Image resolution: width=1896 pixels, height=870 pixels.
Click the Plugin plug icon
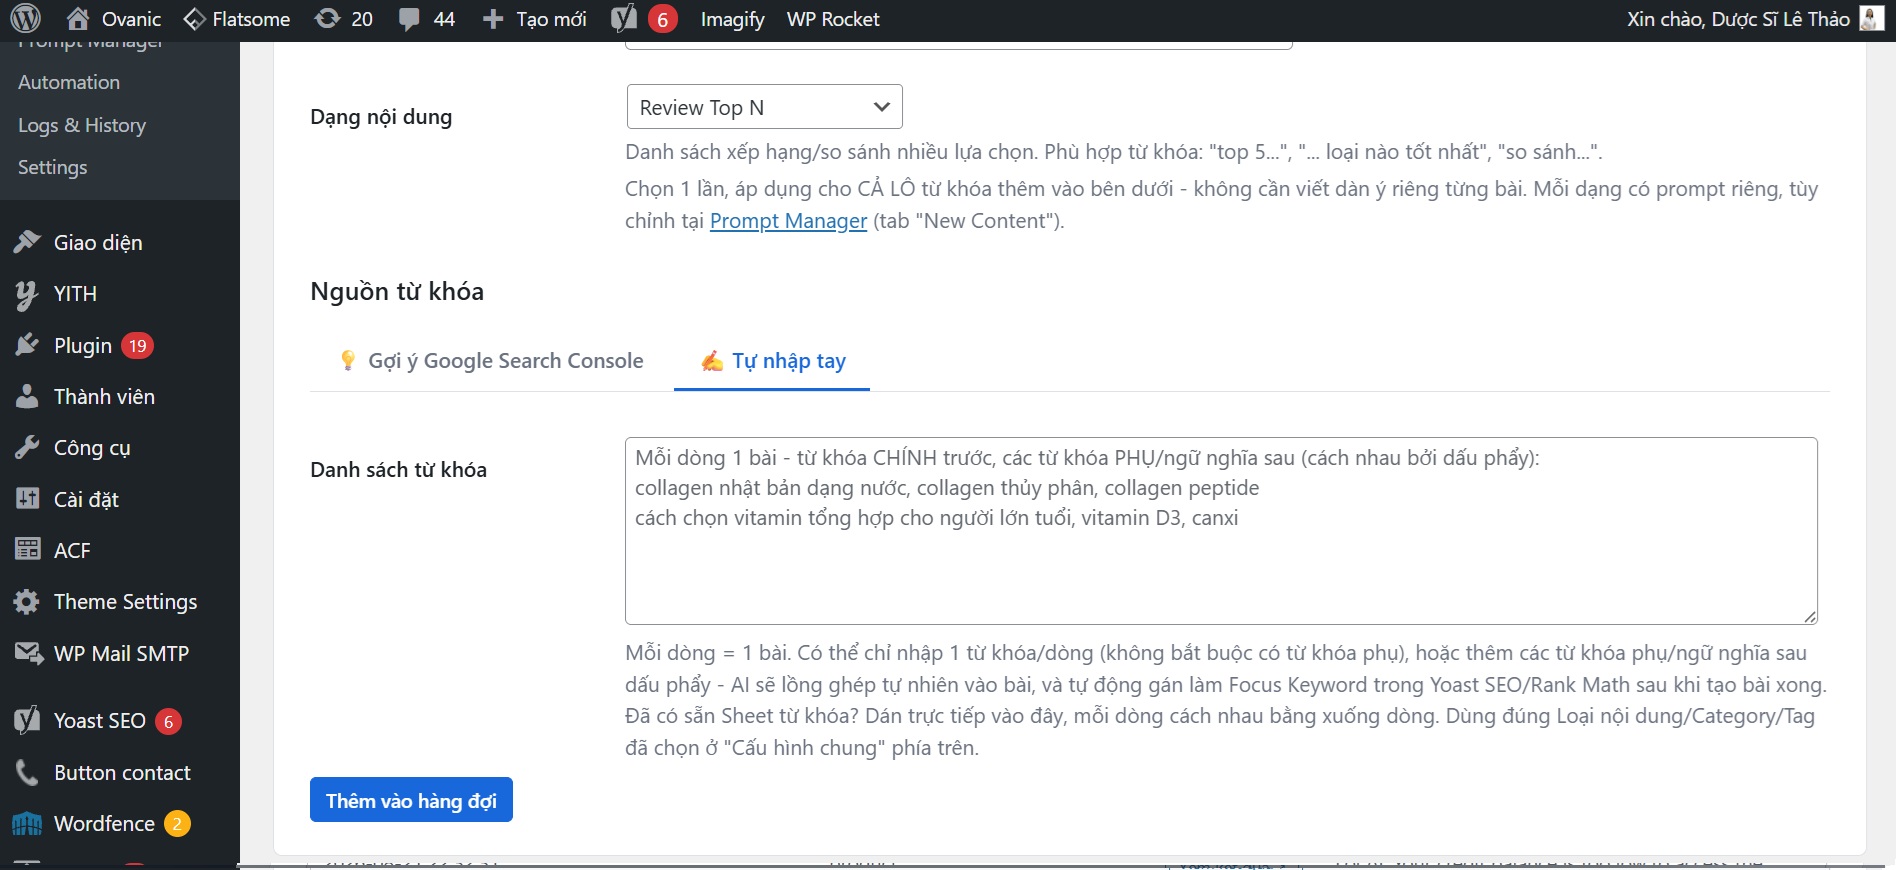(x=27, y=346)
